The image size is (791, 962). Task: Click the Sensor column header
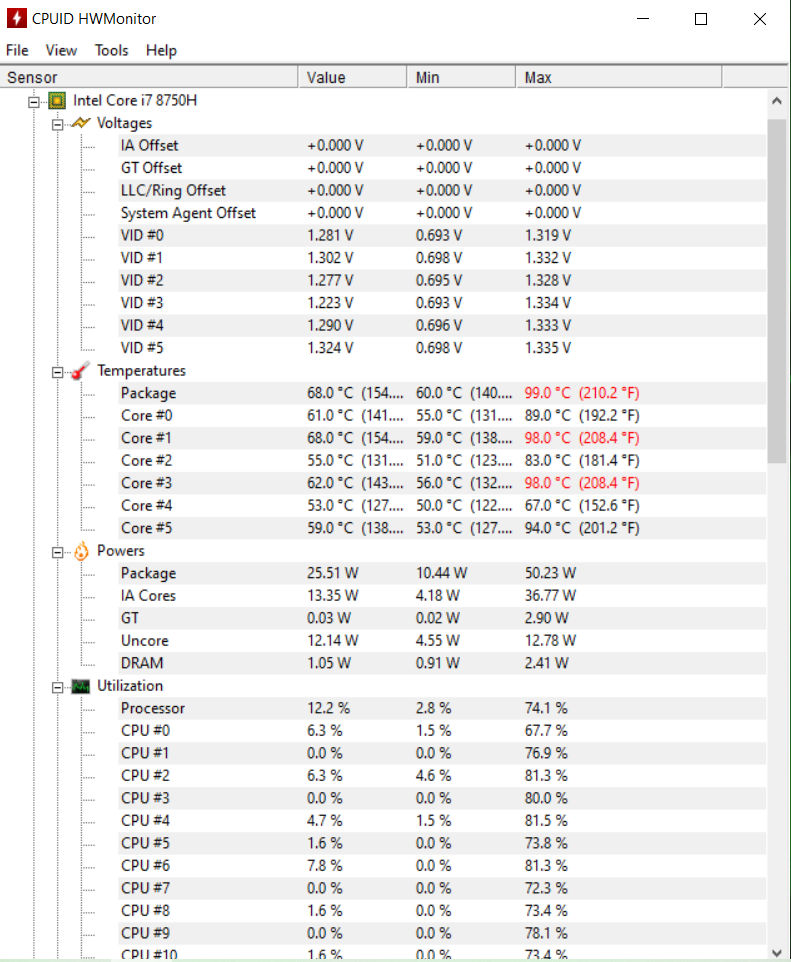(150, 77)
